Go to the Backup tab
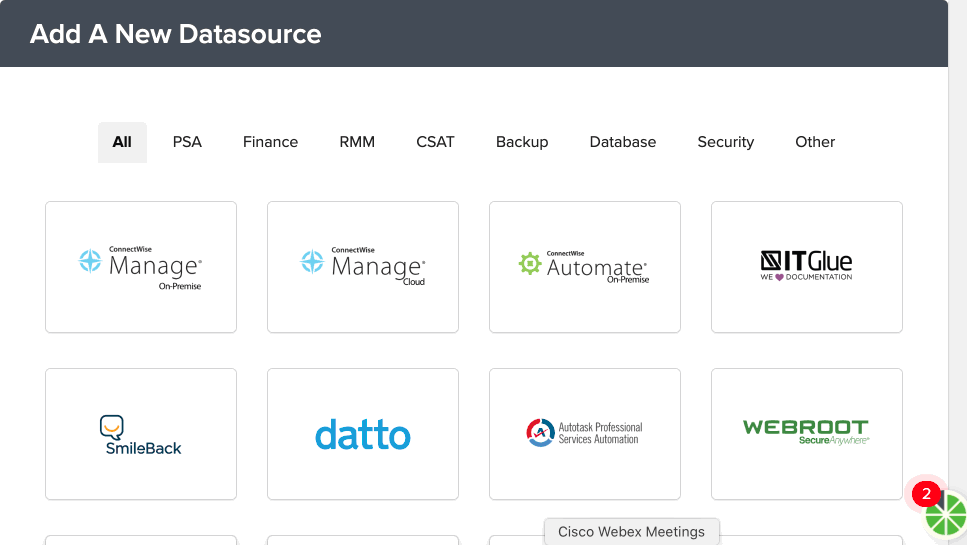Viewport: 967px width, 545px height. click(x=522, y=142)
